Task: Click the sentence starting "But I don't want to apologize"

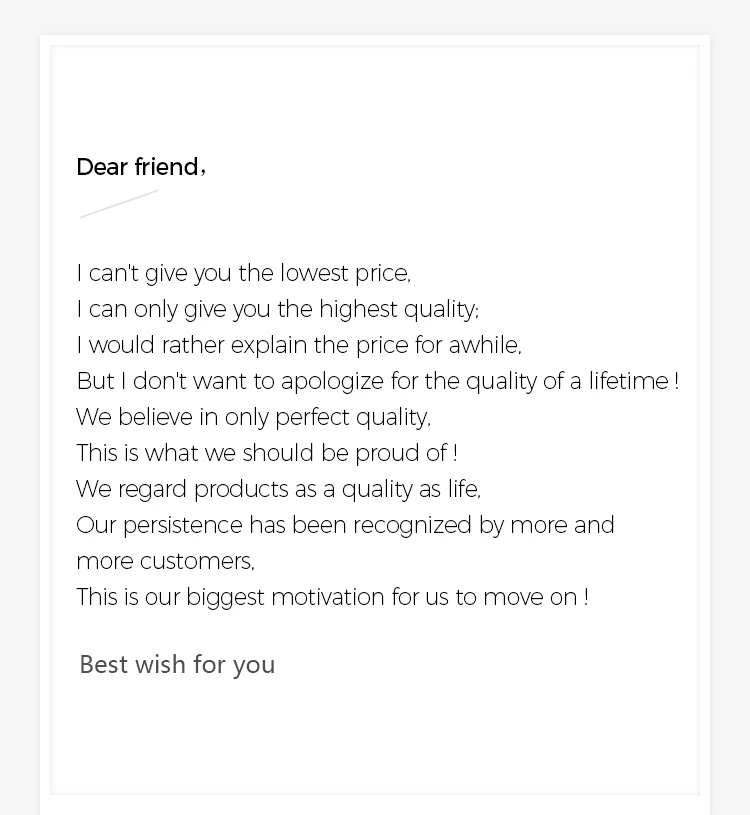Action: click(377, 381)
